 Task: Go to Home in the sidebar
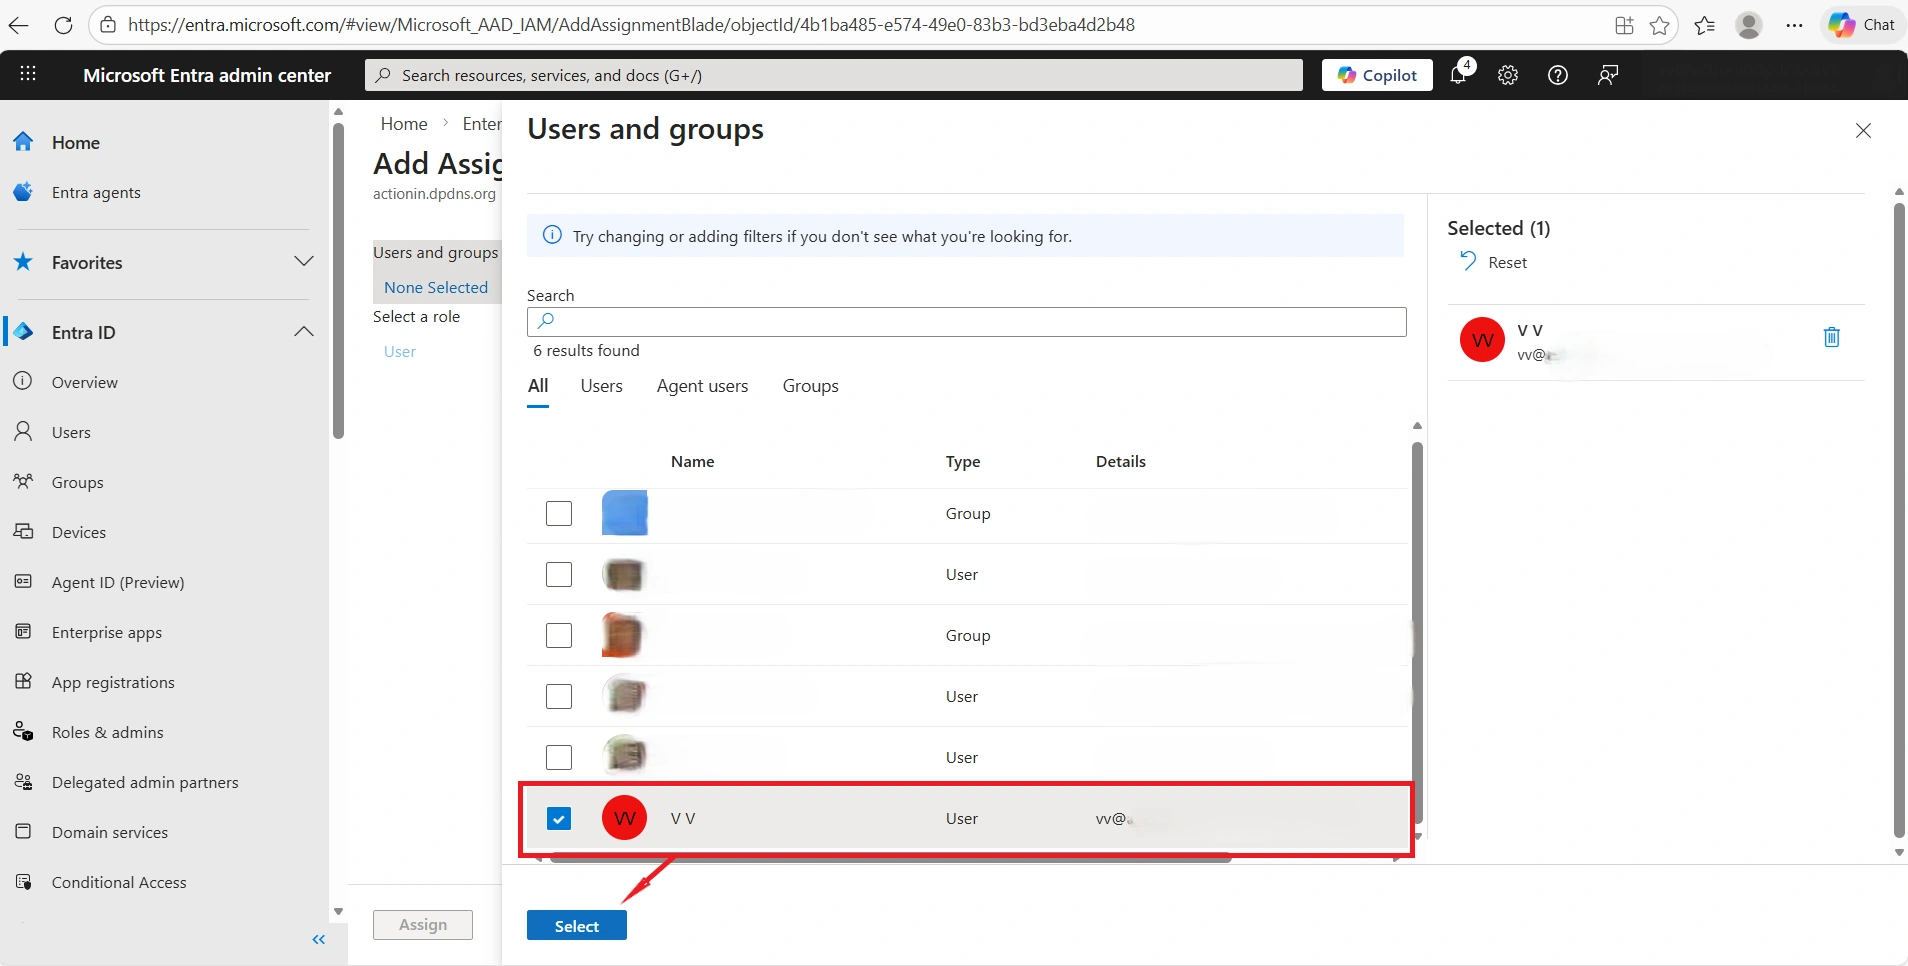pos(76,142)
